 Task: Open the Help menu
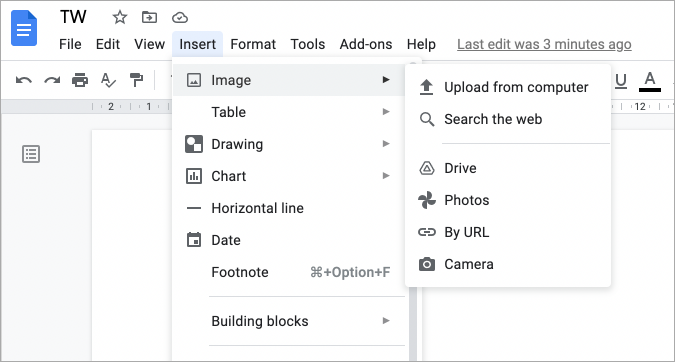point(421,44)
